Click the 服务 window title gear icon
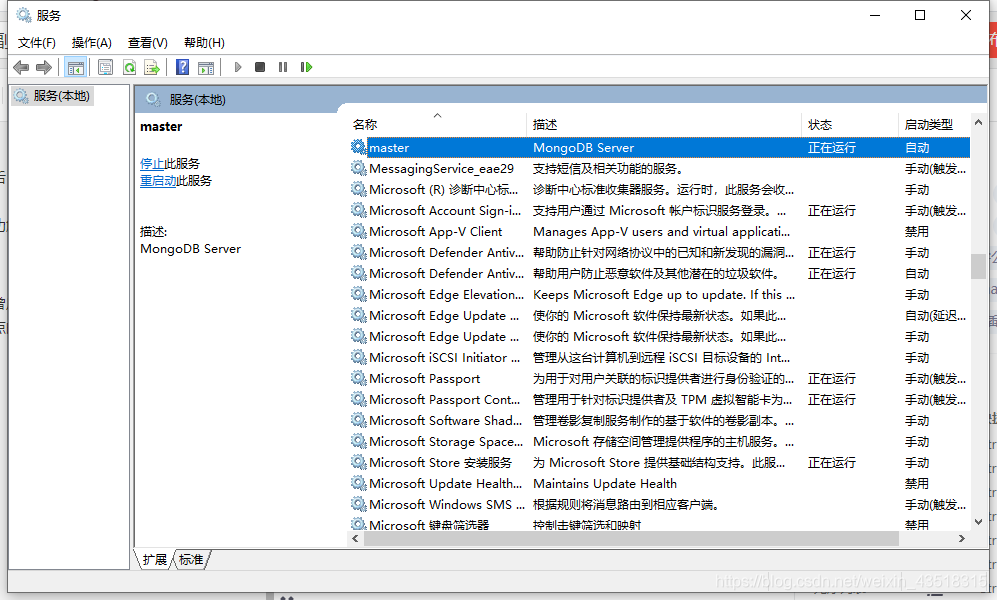 (x=24, y=15)
